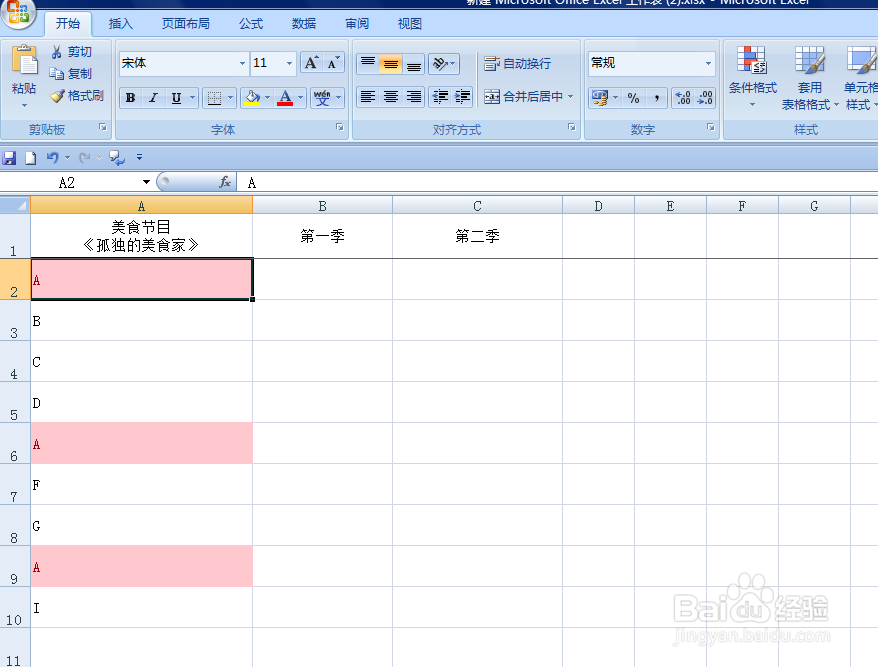The height and width of the screenshot is (667, 878).
Task: Switch to 页面布局 Page Layout tab
Action: point(185,24)
